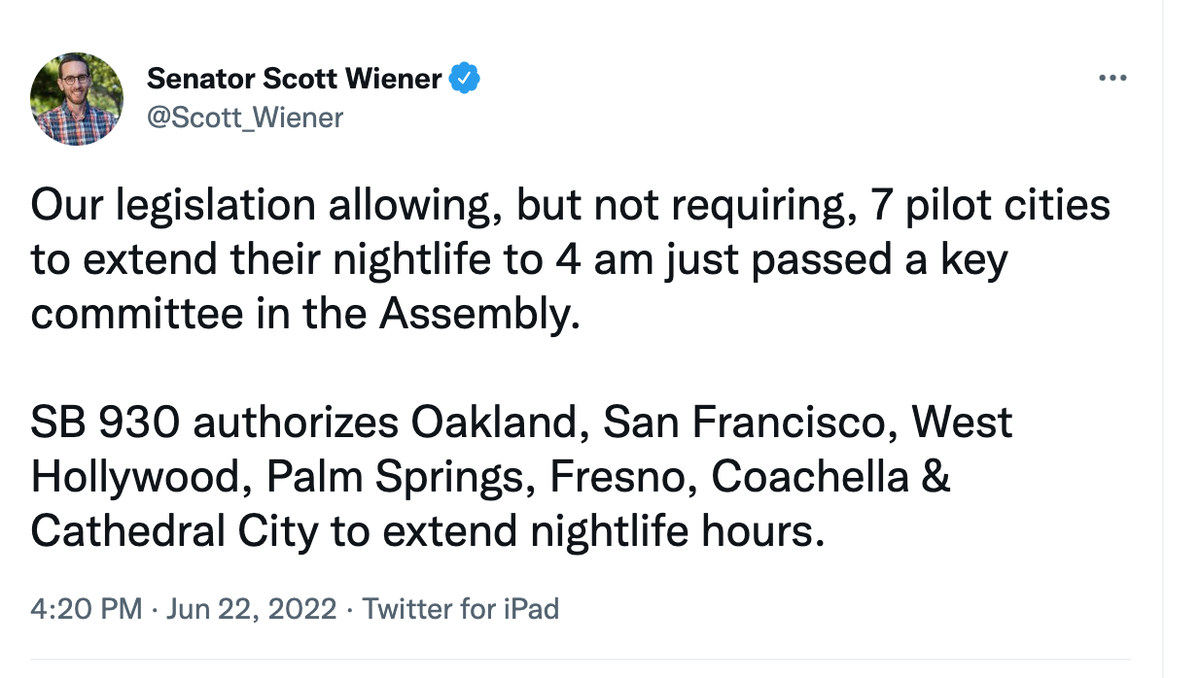Open the three-dot more options menu
The image size is (1200, 678).
point(1112,79)
